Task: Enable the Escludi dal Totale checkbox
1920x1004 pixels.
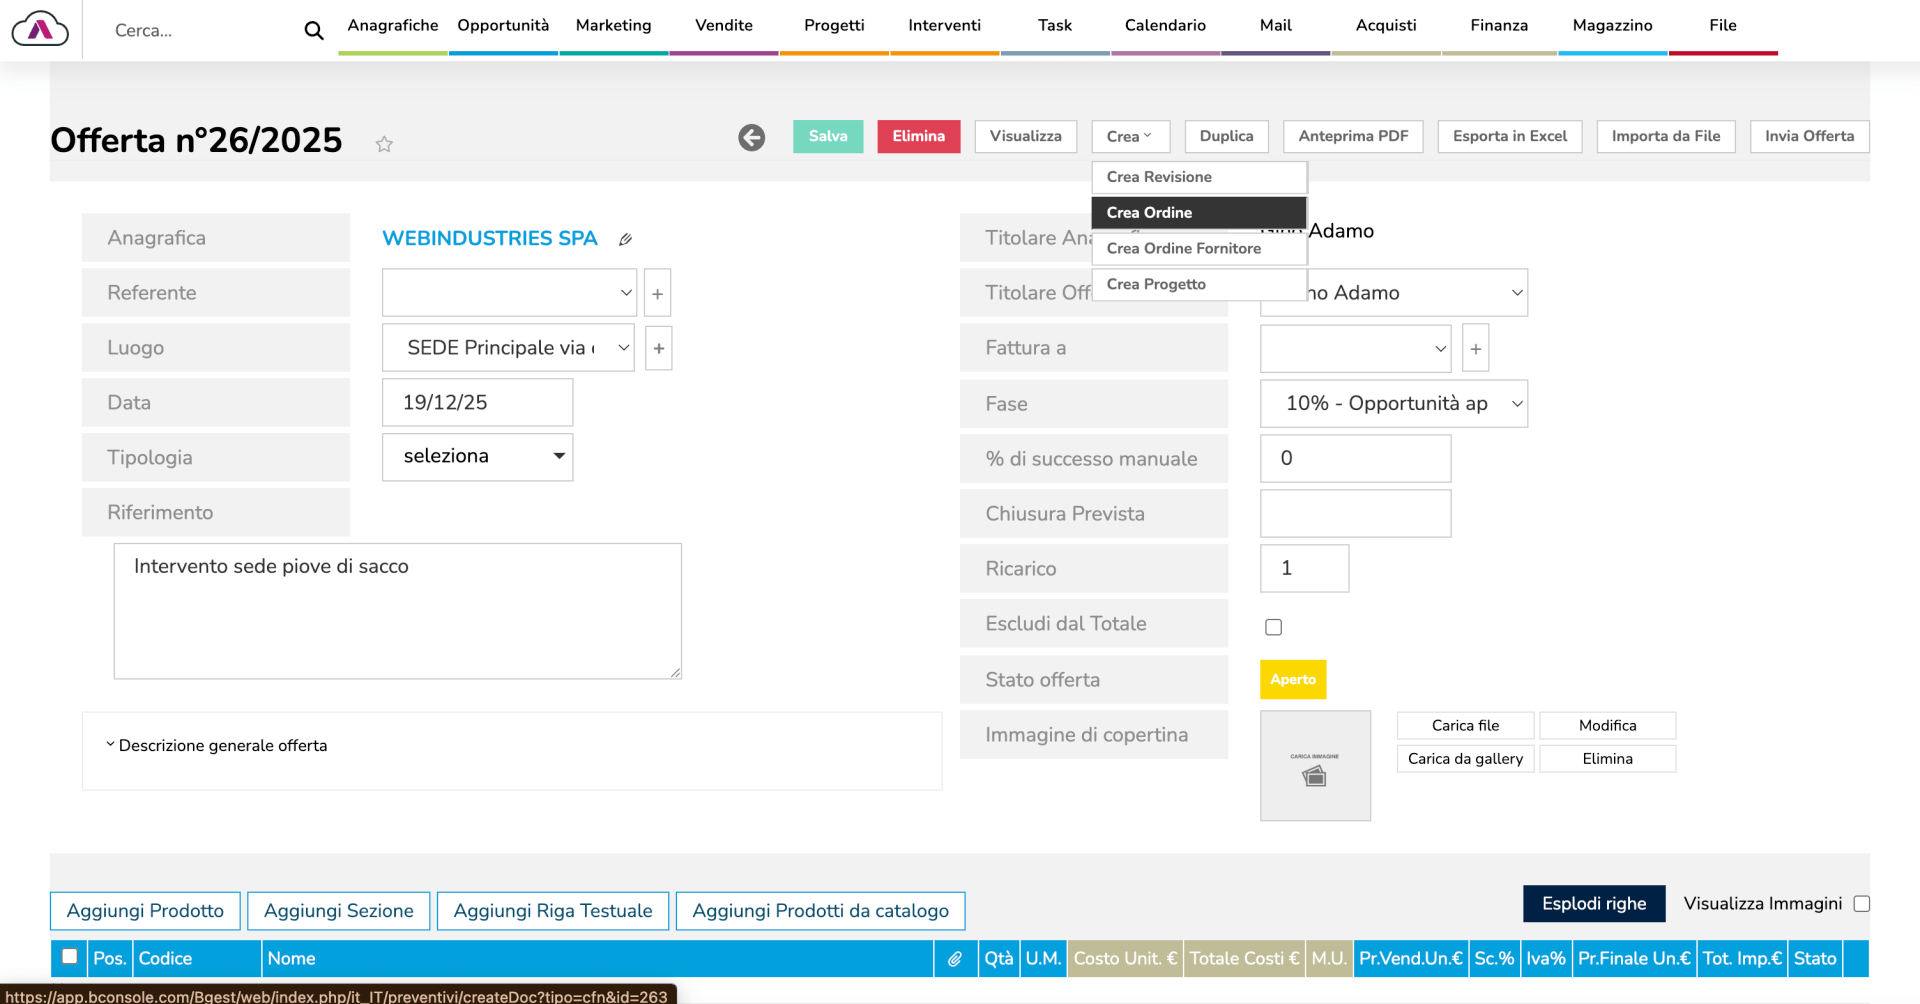Action: tap(1273, 627)
